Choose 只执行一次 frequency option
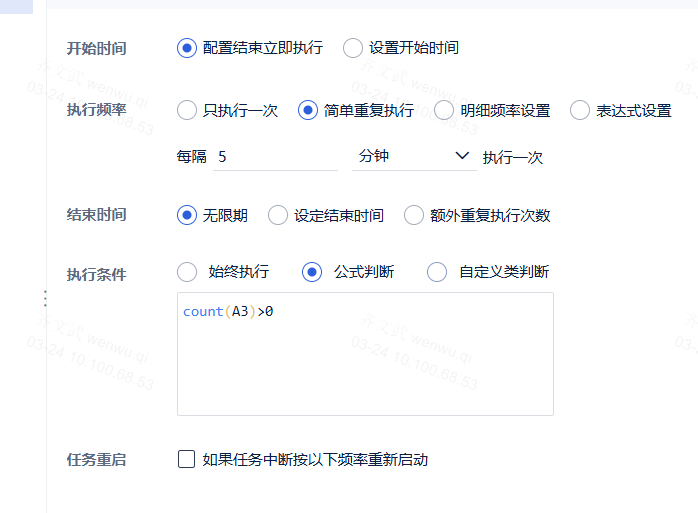This screenshot has width=698, height=513. tap(187, 110)
